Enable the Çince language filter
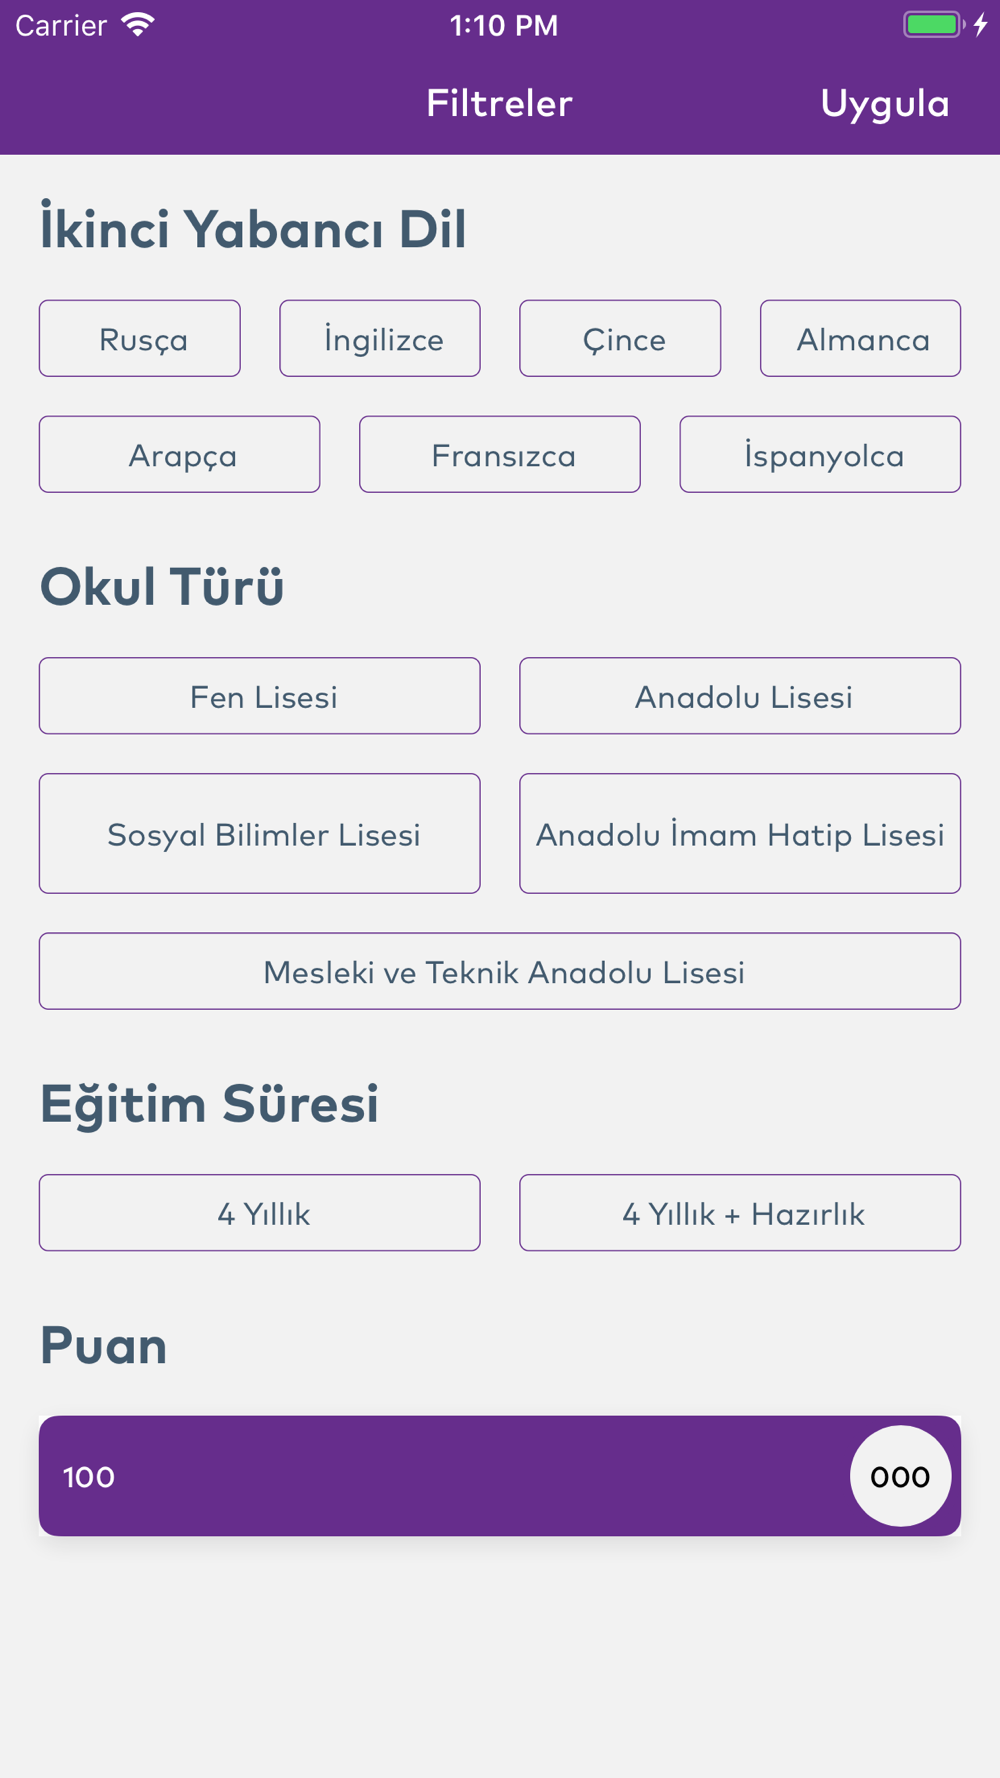 [620, 339]
